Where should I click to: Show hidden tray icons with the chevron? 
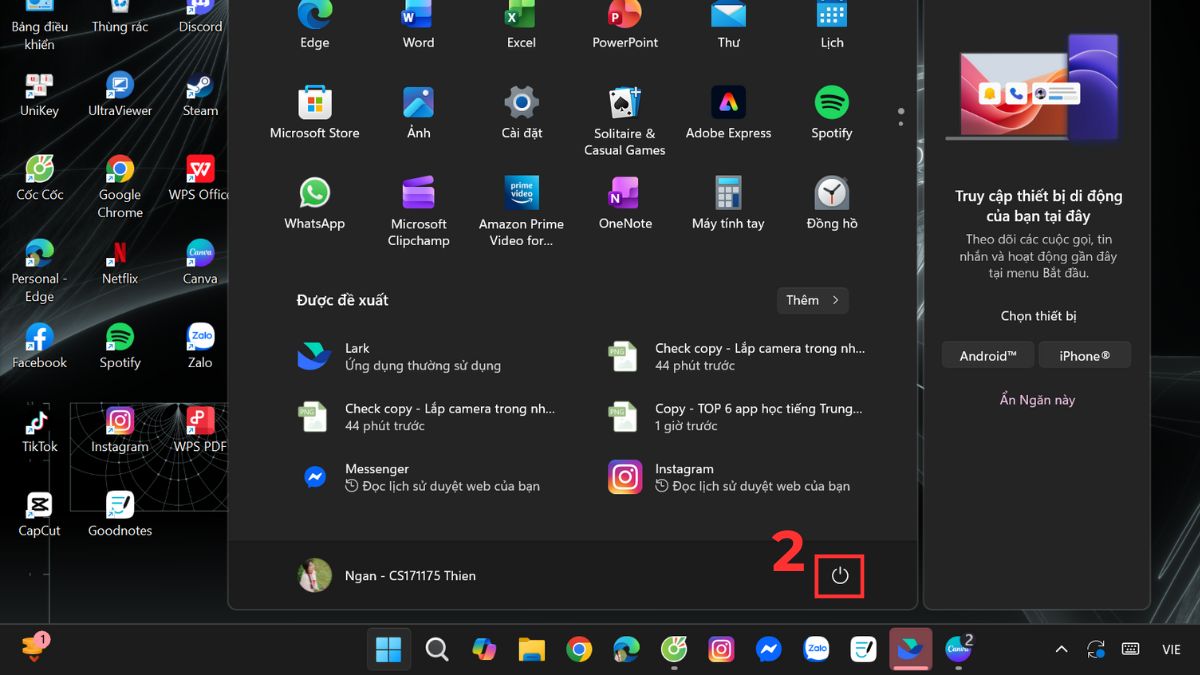1061,649
